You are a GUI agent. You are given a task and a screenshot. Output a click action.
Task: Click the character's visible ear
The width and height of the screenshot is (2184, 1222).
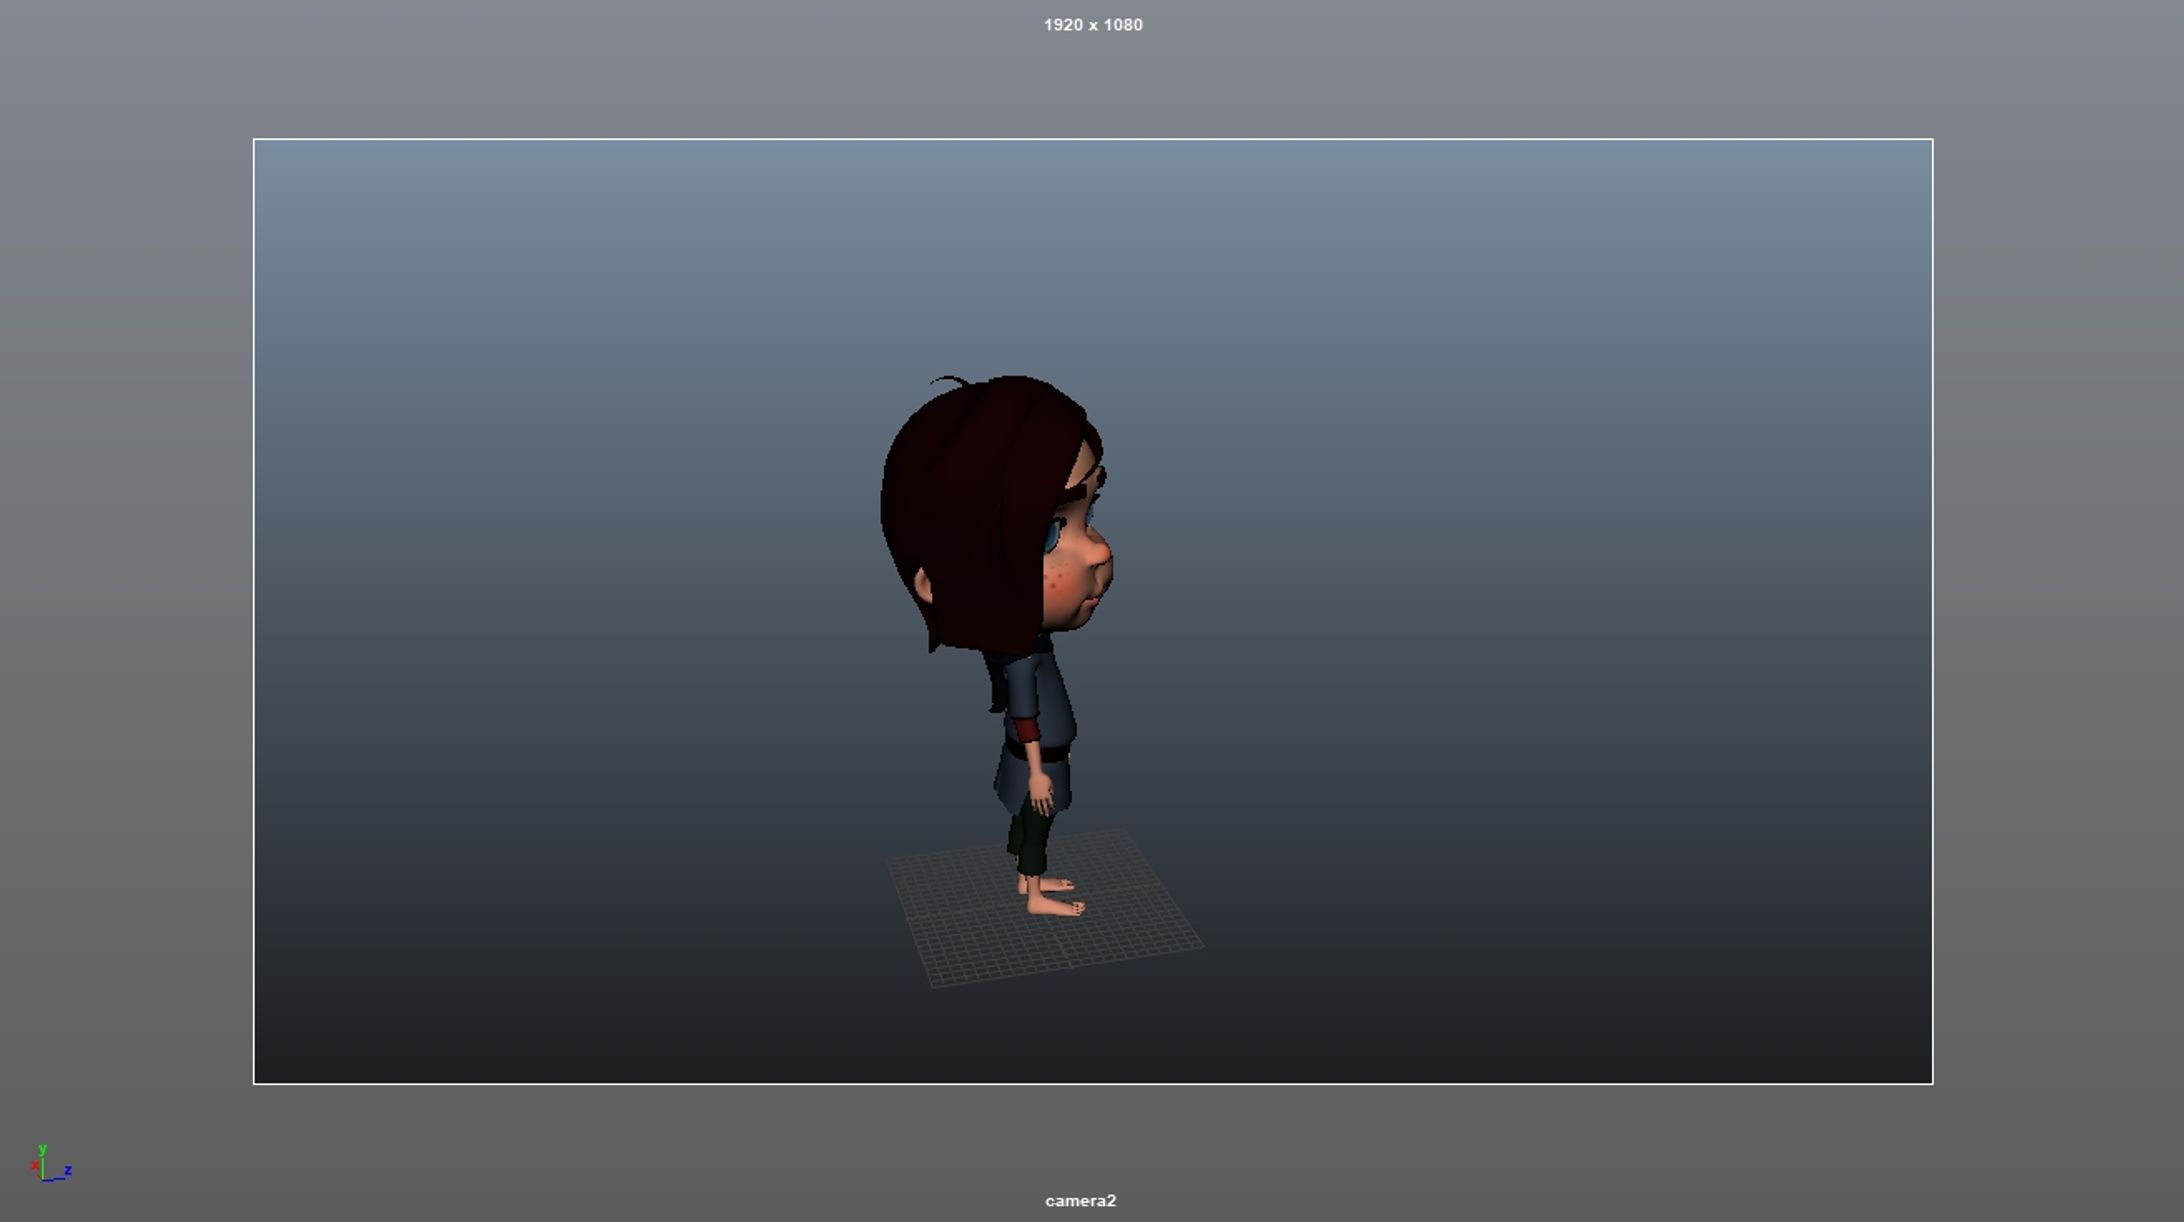click(922, 587)
